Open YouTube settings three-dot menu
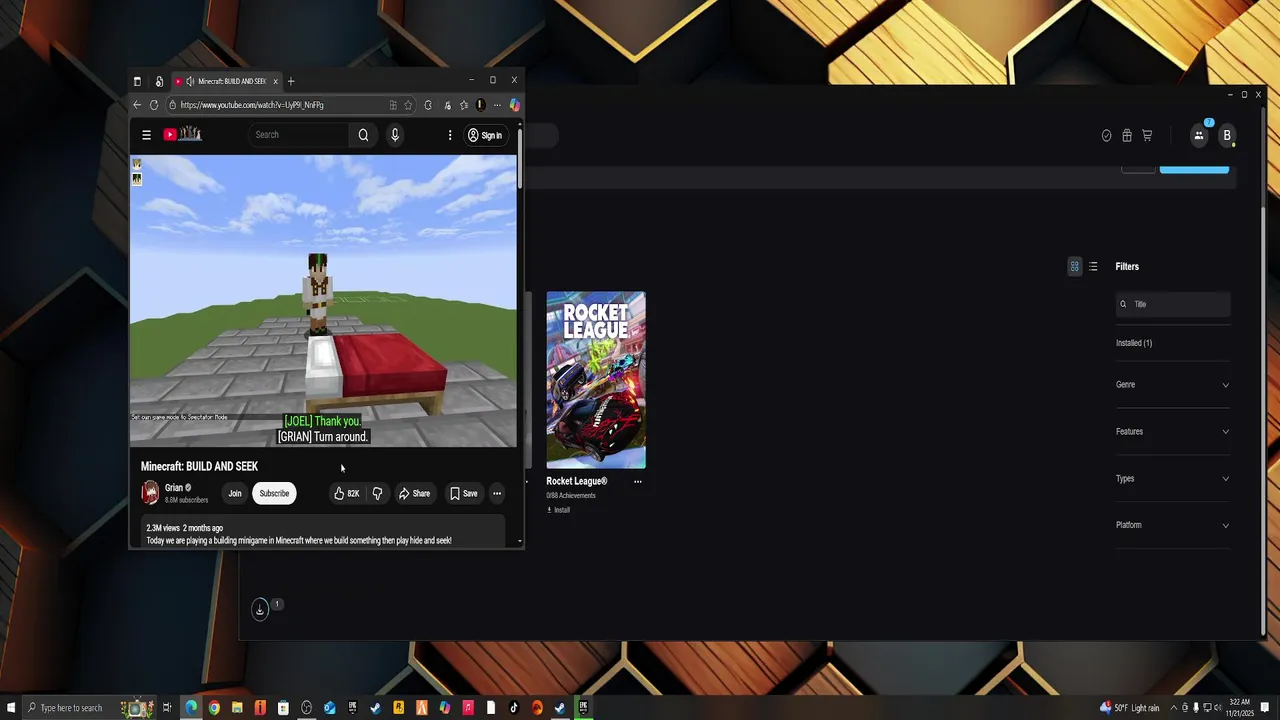Viewport: 1280px width, 720px height. (450, 135)
